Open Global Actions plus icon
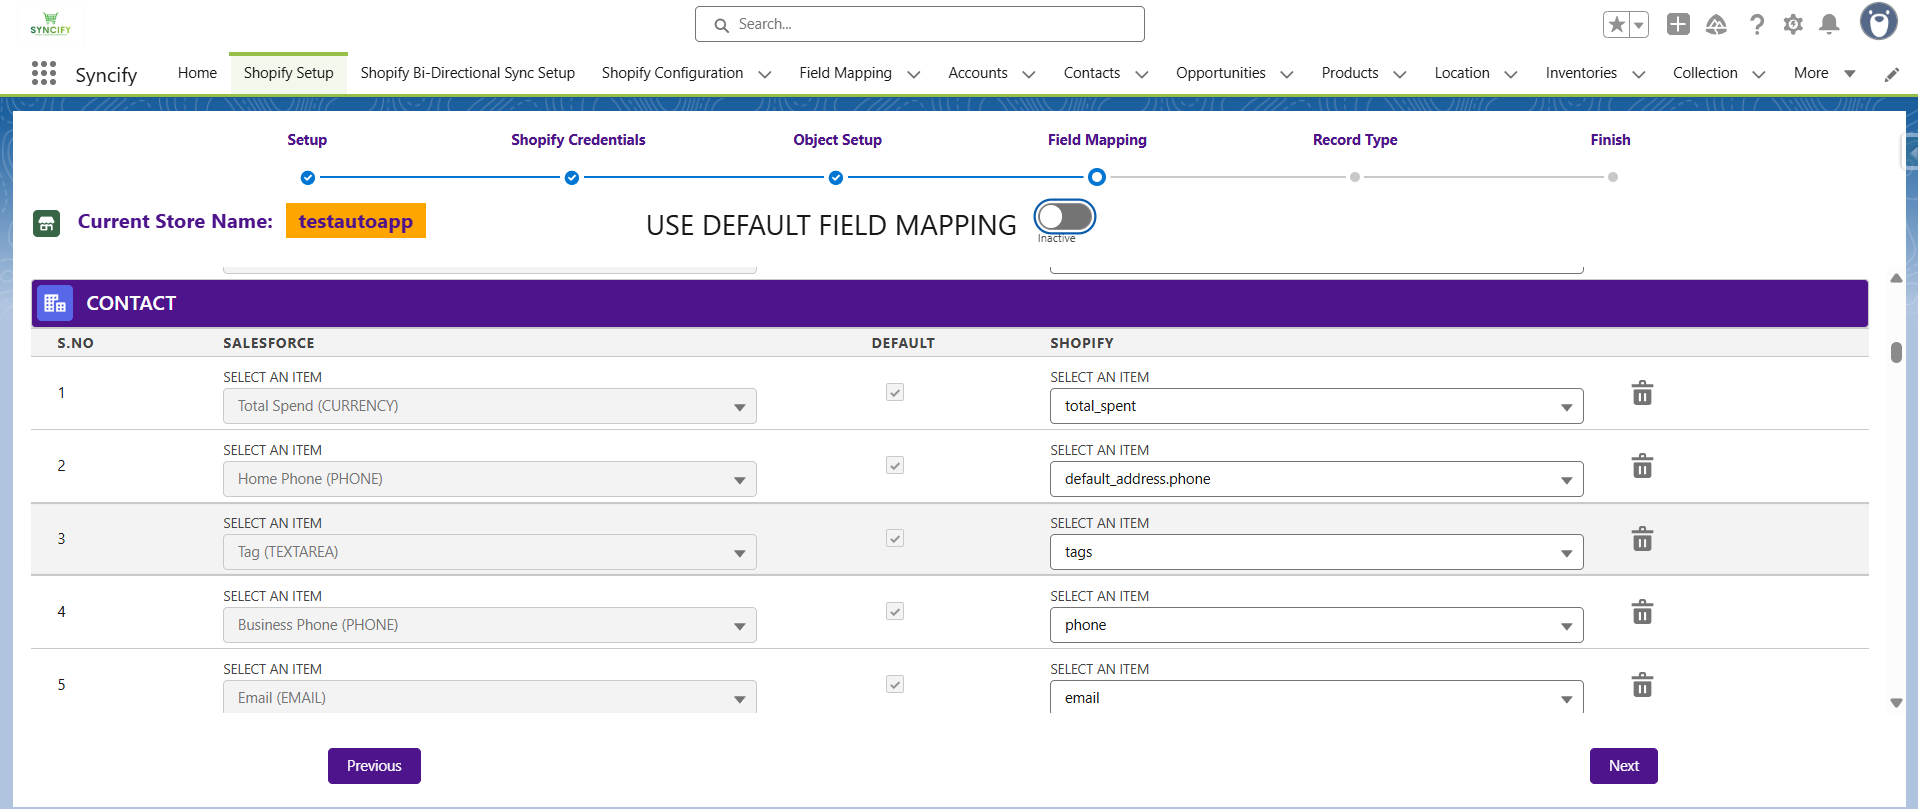The width and height of the screenshot is (1918, 809). 1678,24
